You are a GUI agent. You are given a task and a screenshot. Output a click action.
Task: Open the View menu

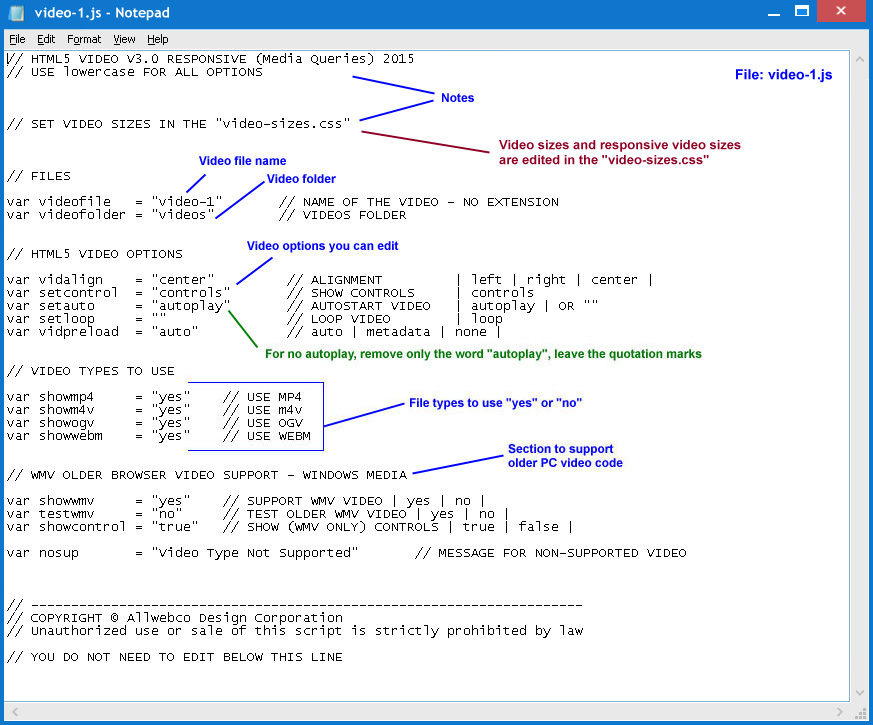(124, 39)
